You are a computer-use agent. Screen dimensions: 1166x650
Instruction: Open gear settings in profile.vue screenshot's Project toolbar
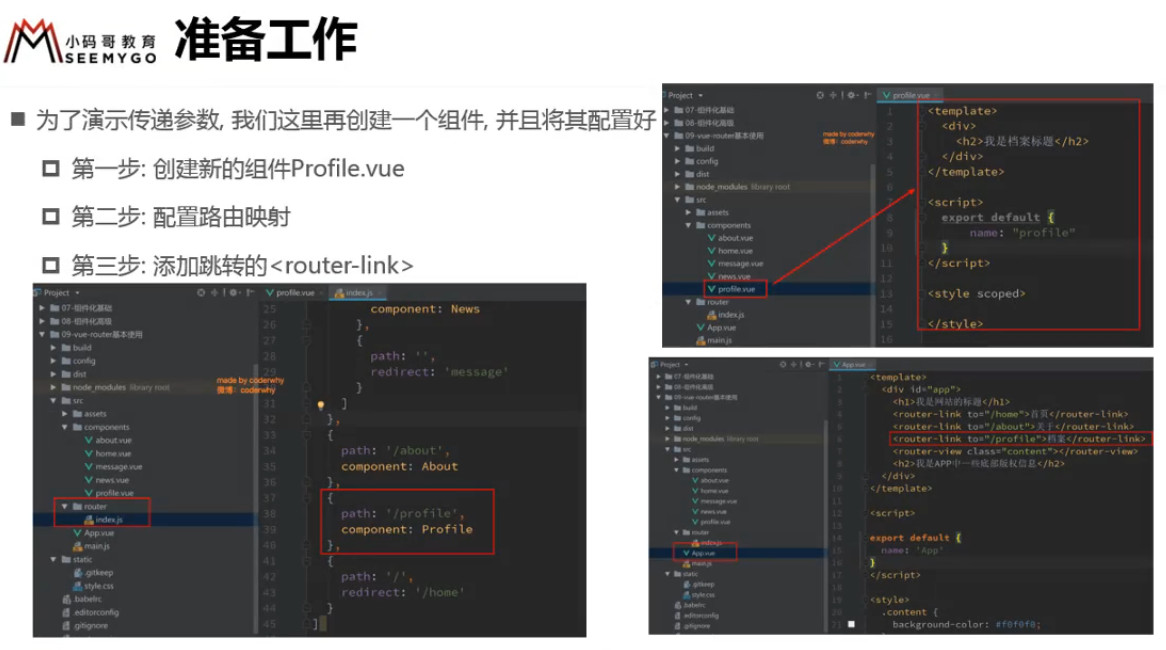(x=851, y=95)
